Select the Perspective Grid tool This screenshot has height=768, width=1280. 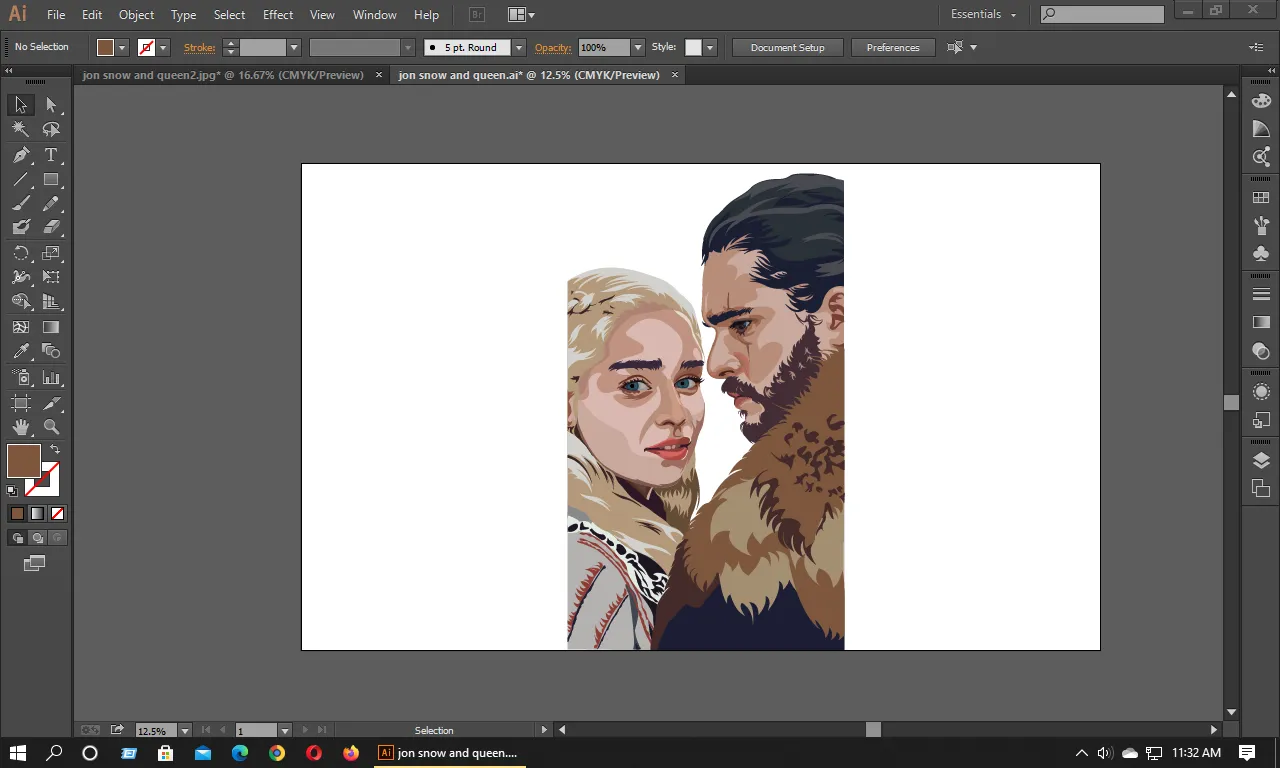51,301
